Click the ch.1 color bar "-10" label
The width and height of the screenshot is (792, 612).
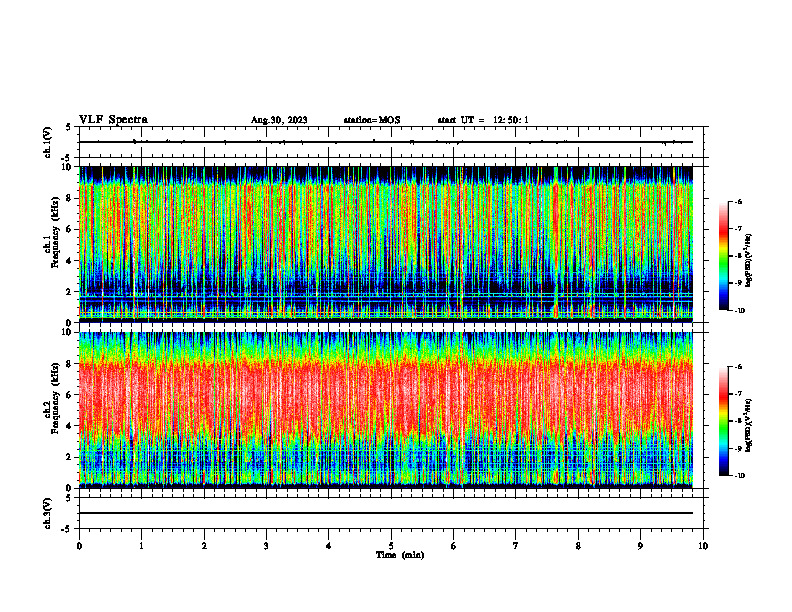739,310
